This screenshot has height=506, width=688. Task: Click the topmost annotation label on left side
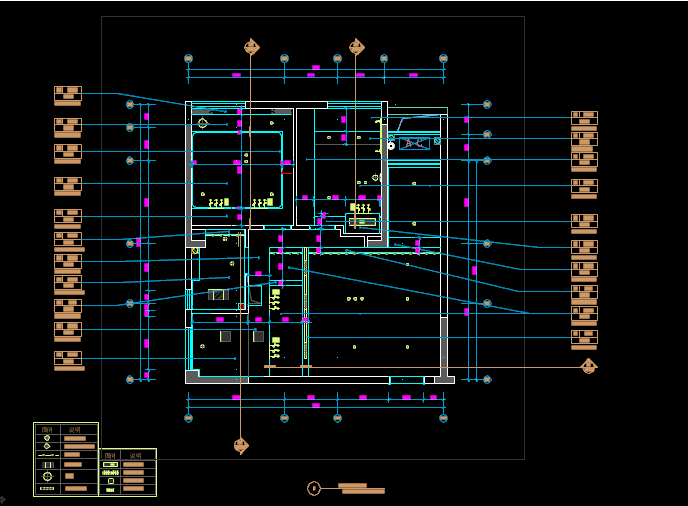click(67, 95)
